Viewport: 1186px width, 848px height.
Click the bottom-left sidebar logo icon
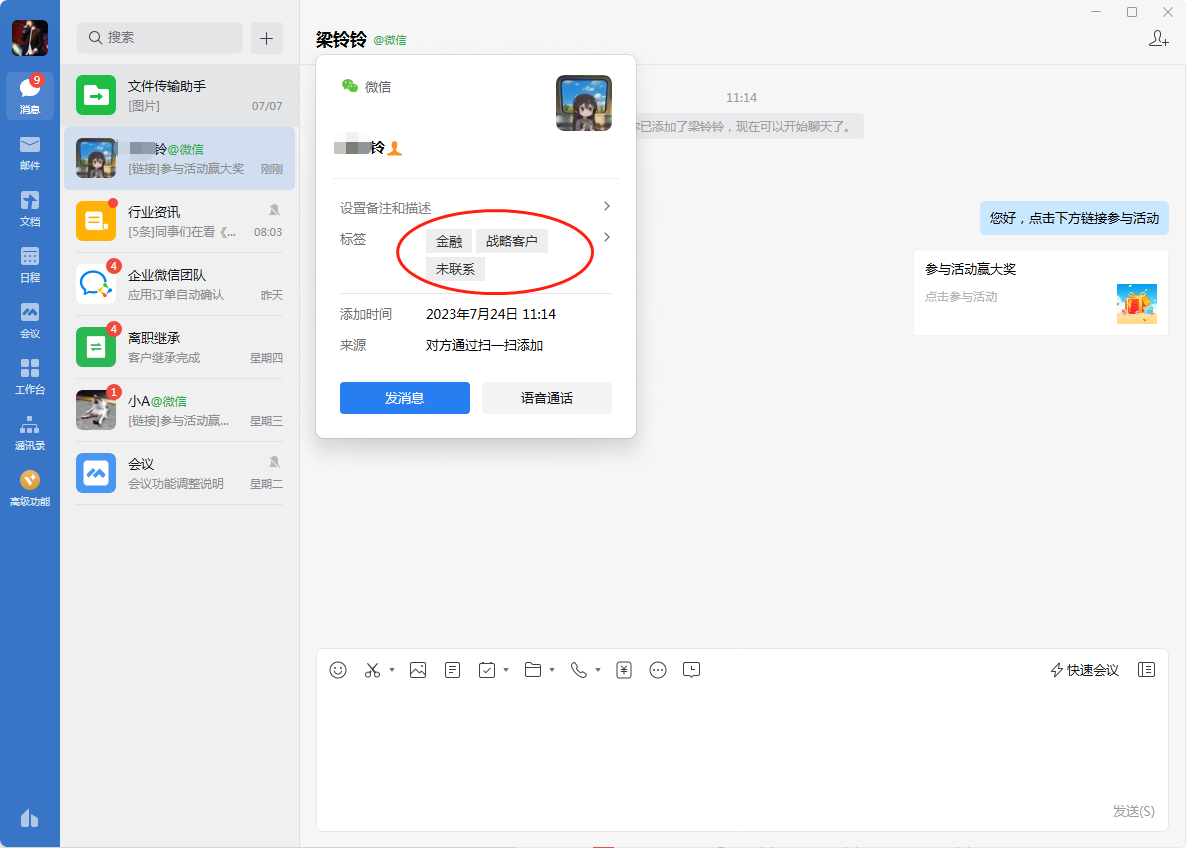coord(29,818)
